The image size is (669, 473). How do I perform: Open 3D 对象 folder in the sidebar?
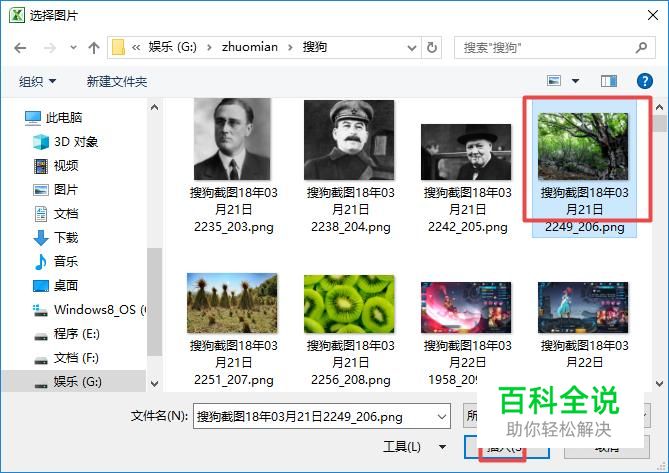pos(65,142)
